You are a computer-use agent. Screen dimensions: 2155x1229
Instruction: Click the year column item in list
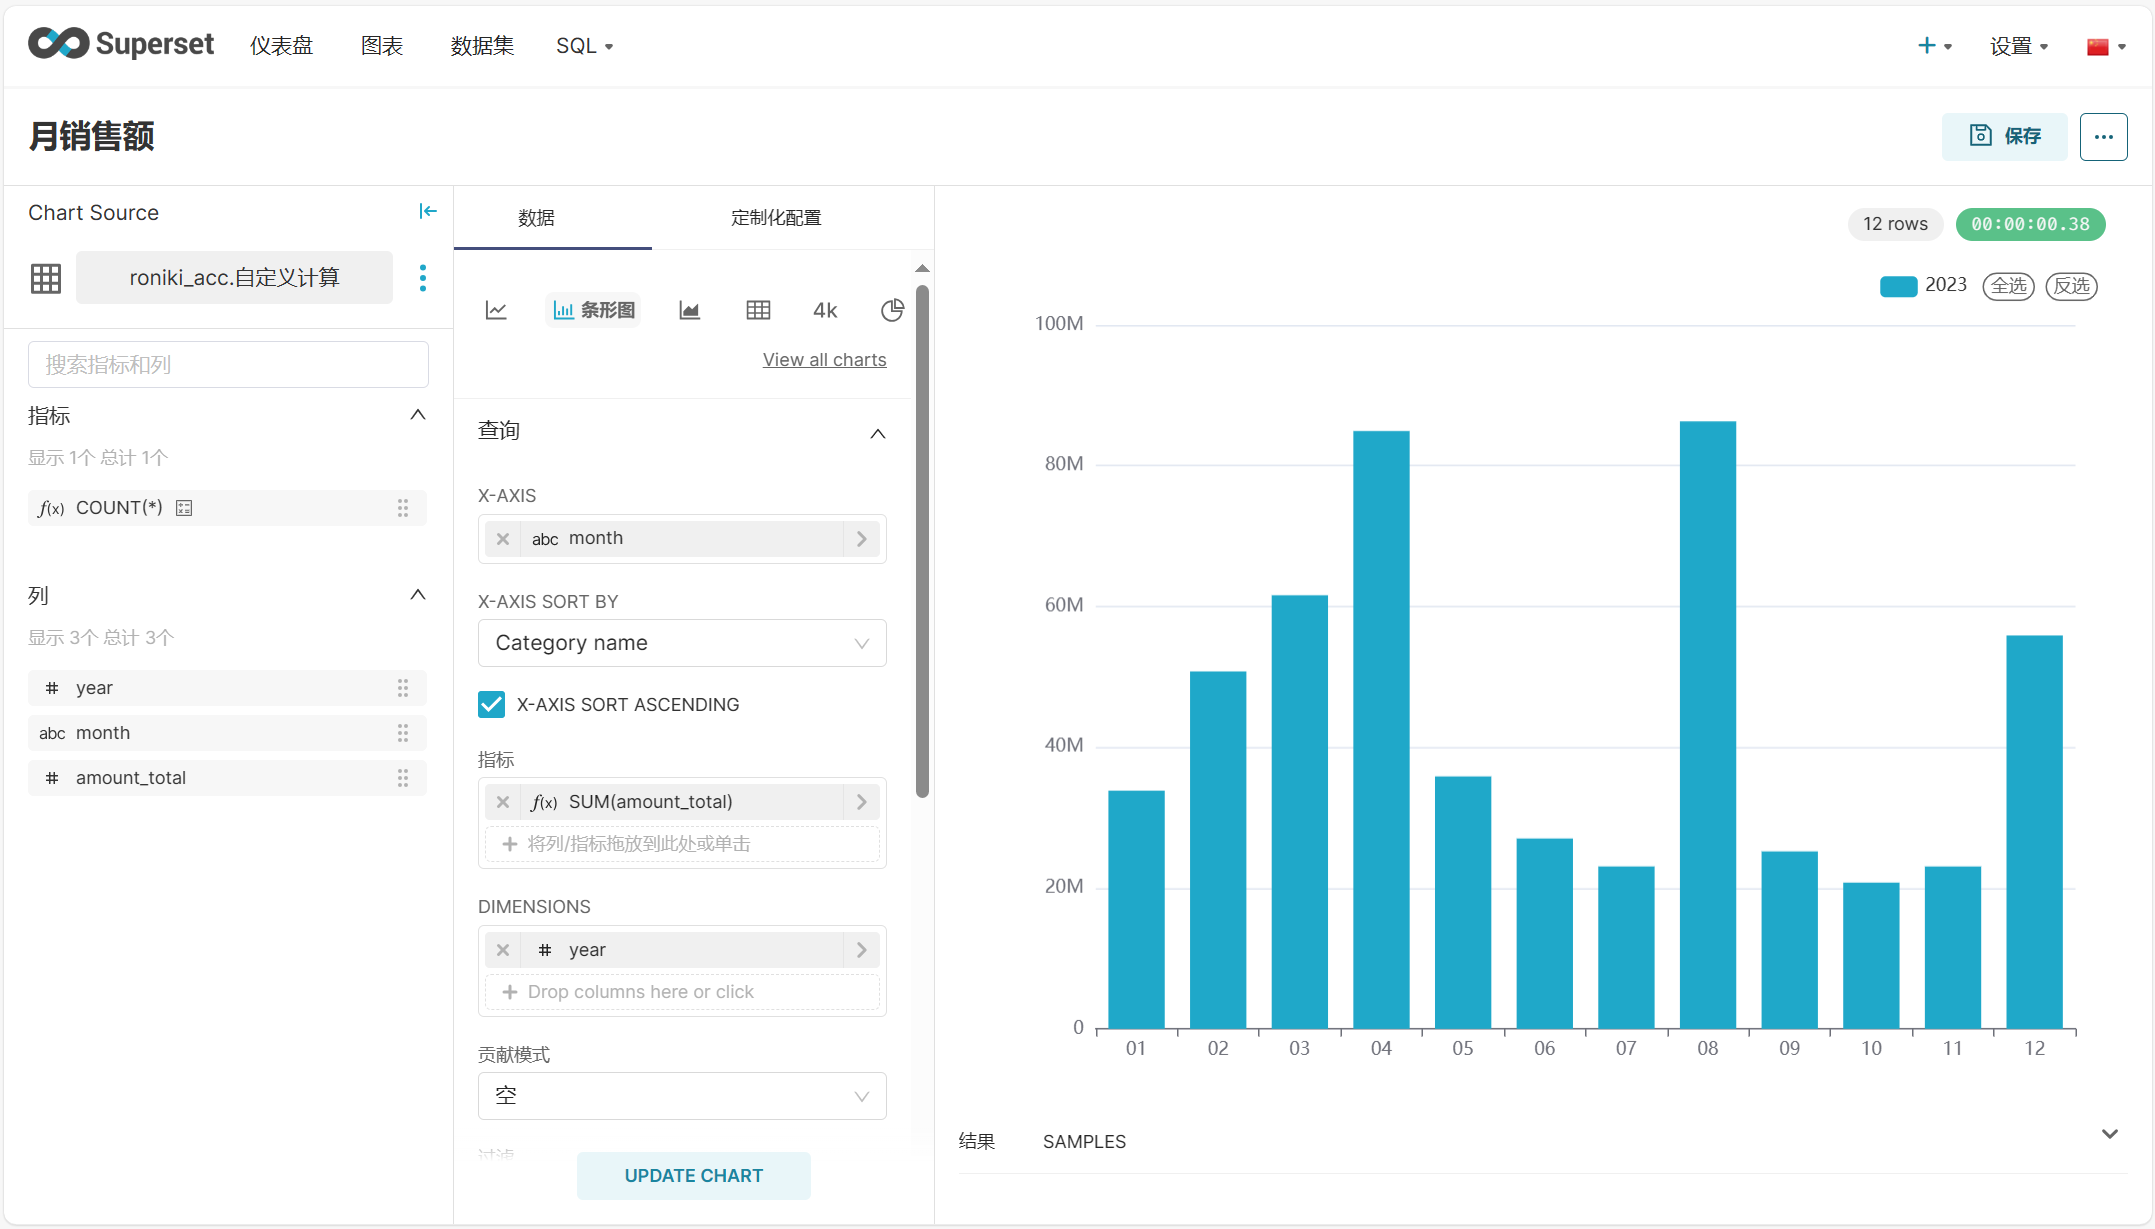228,688
